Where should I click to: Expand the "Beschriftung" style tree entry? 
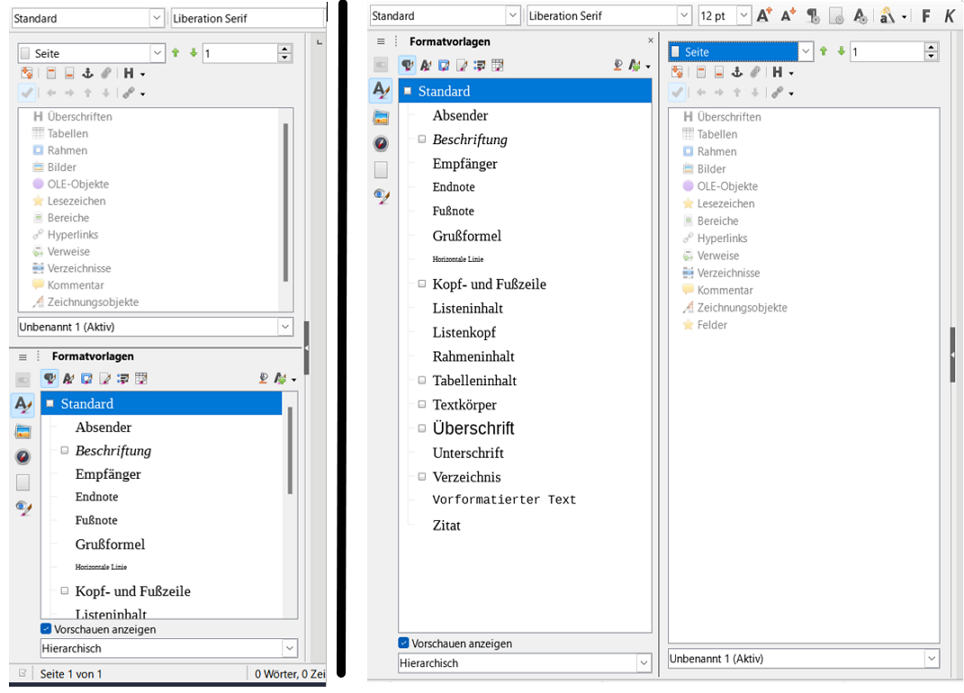pyautogui.click(x=420, y=140)
